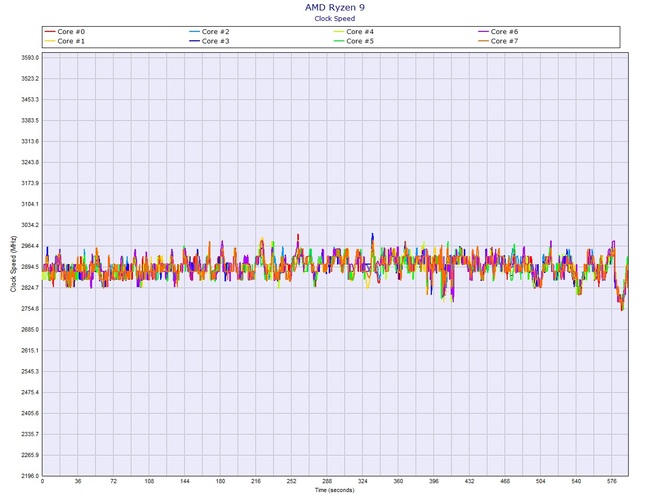Click the Core #1 legend entry

[x=65, y=41]
